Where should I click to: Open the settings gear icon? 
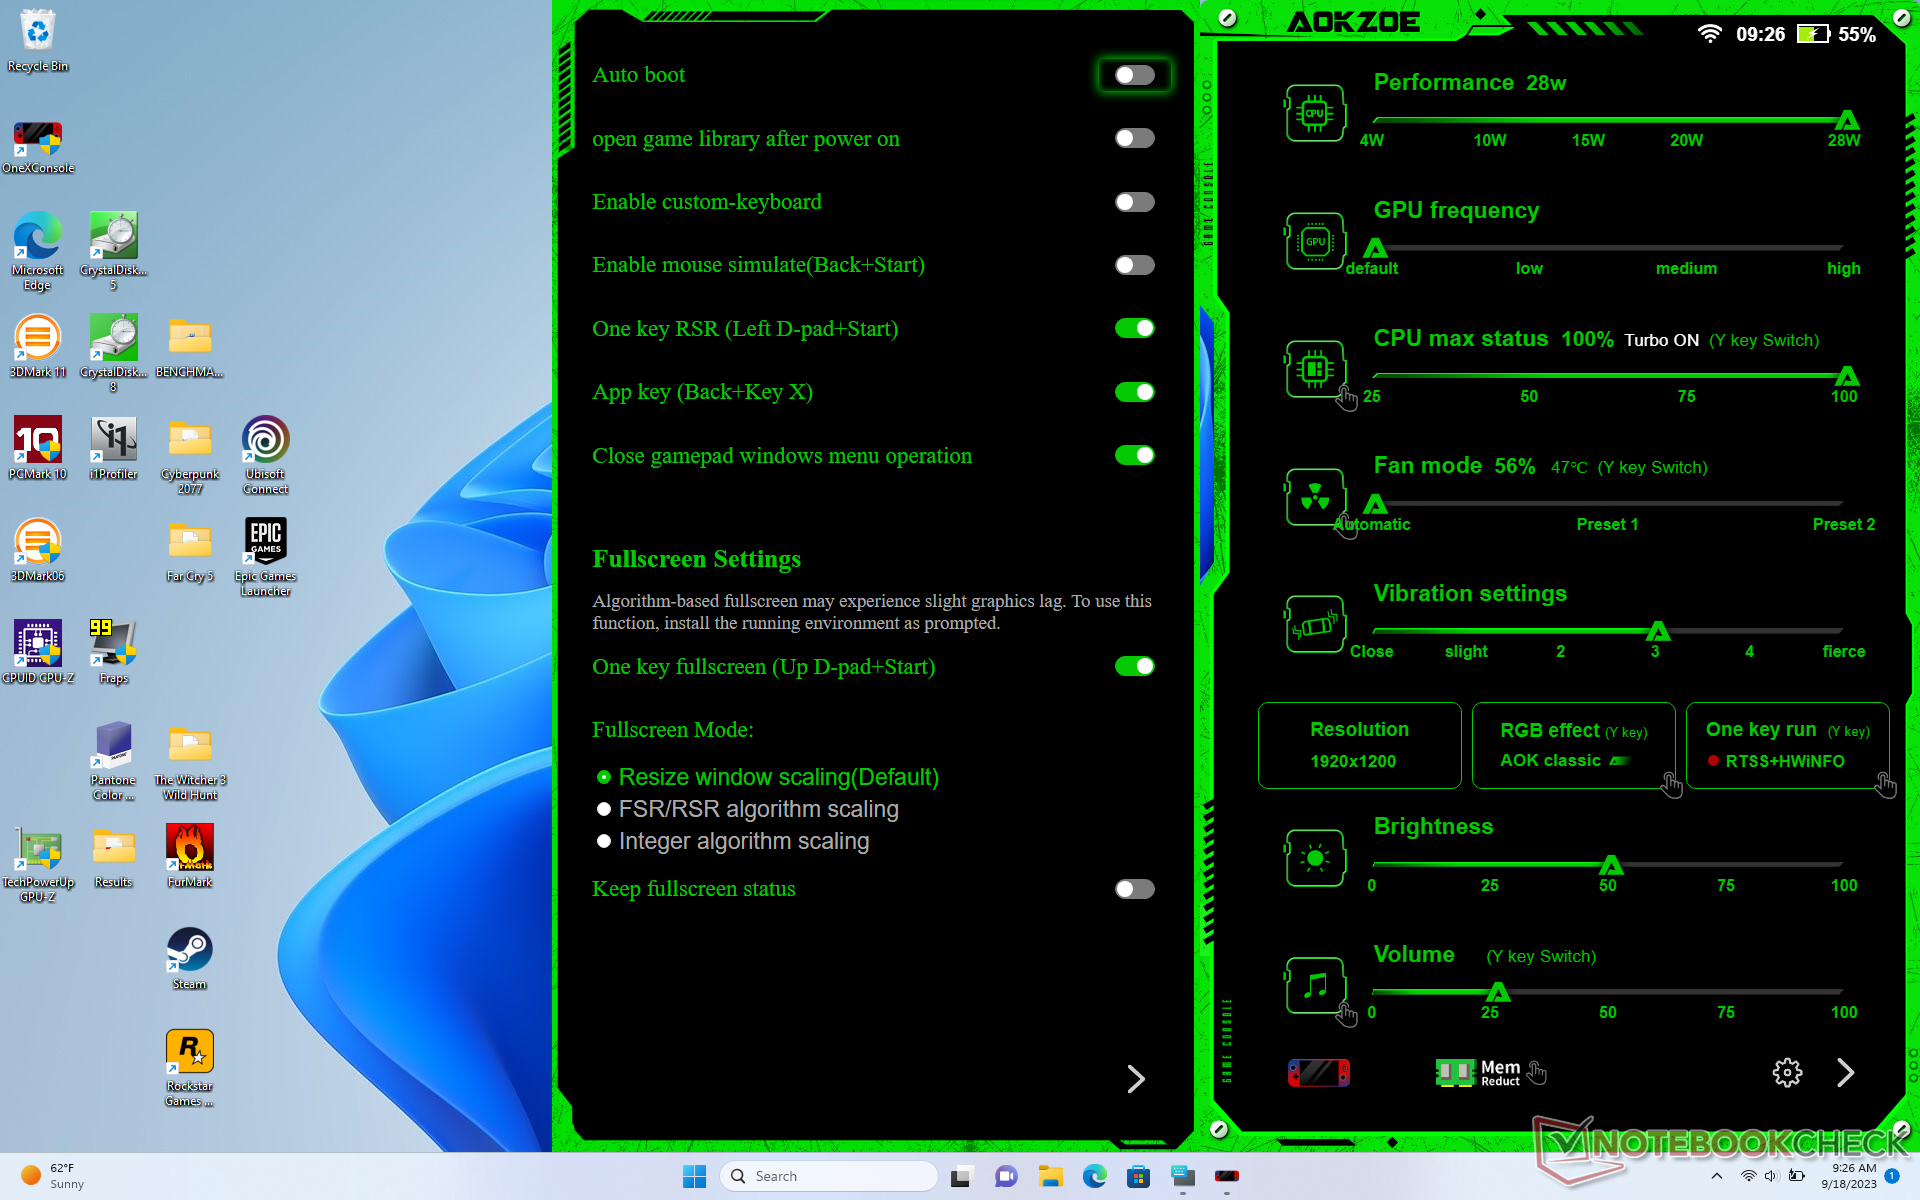coord(1787,1073)
